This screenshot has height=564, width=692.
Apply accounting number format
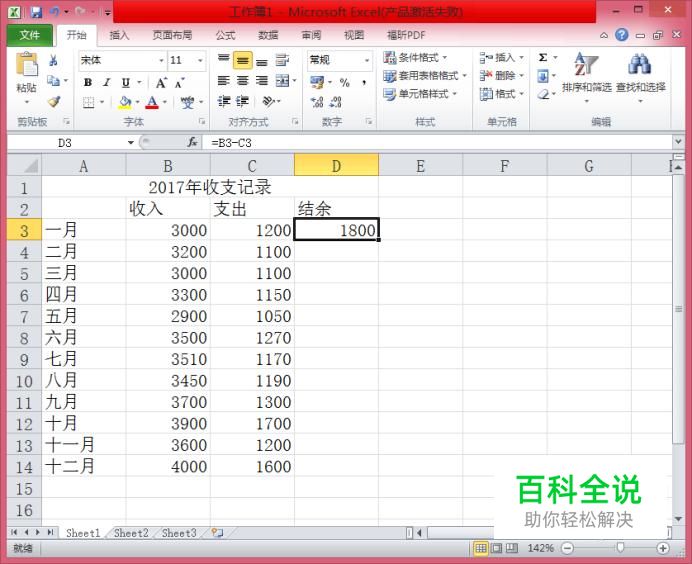click(317, 82)
